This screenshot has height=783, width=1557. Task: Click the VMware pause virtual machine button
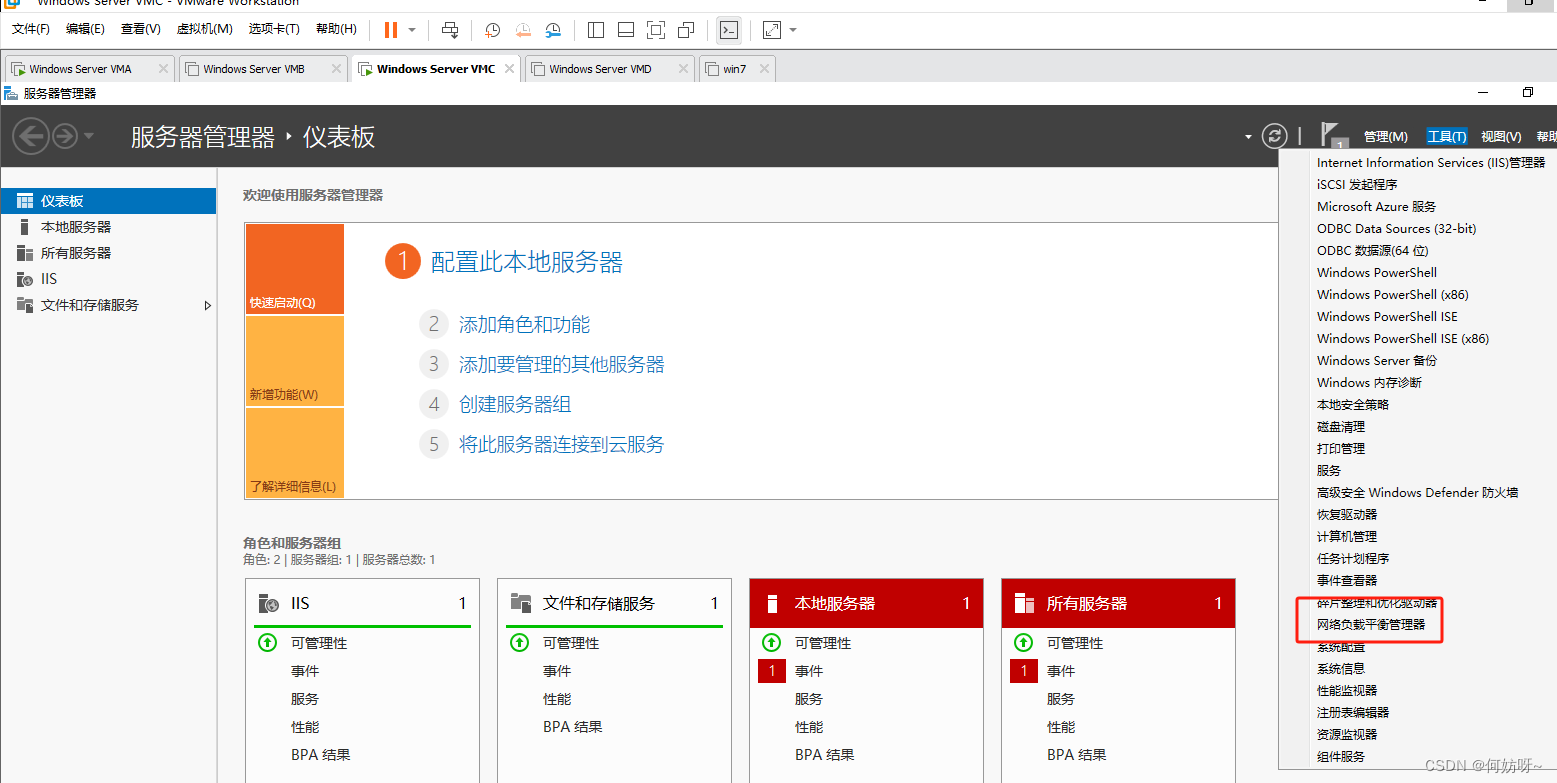pyautogui.click(x=391, y=30)
